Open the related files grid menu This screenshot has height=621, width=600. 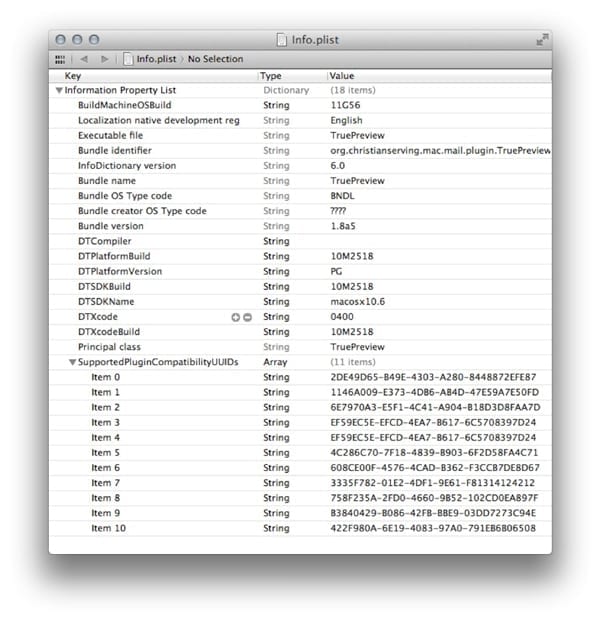[x=60, y=59]
